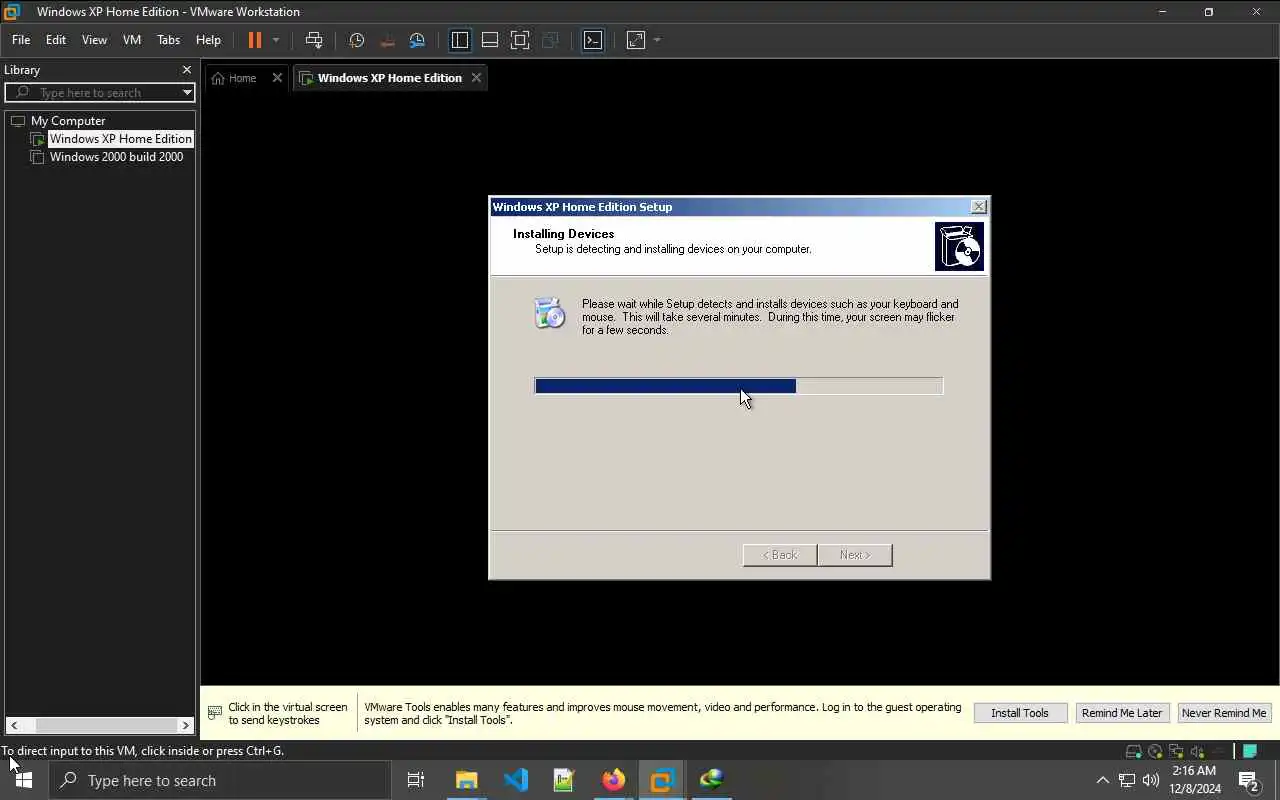Switch to Unity mode icon
This screenshot has width=1280, height=800.
(550, 40)
